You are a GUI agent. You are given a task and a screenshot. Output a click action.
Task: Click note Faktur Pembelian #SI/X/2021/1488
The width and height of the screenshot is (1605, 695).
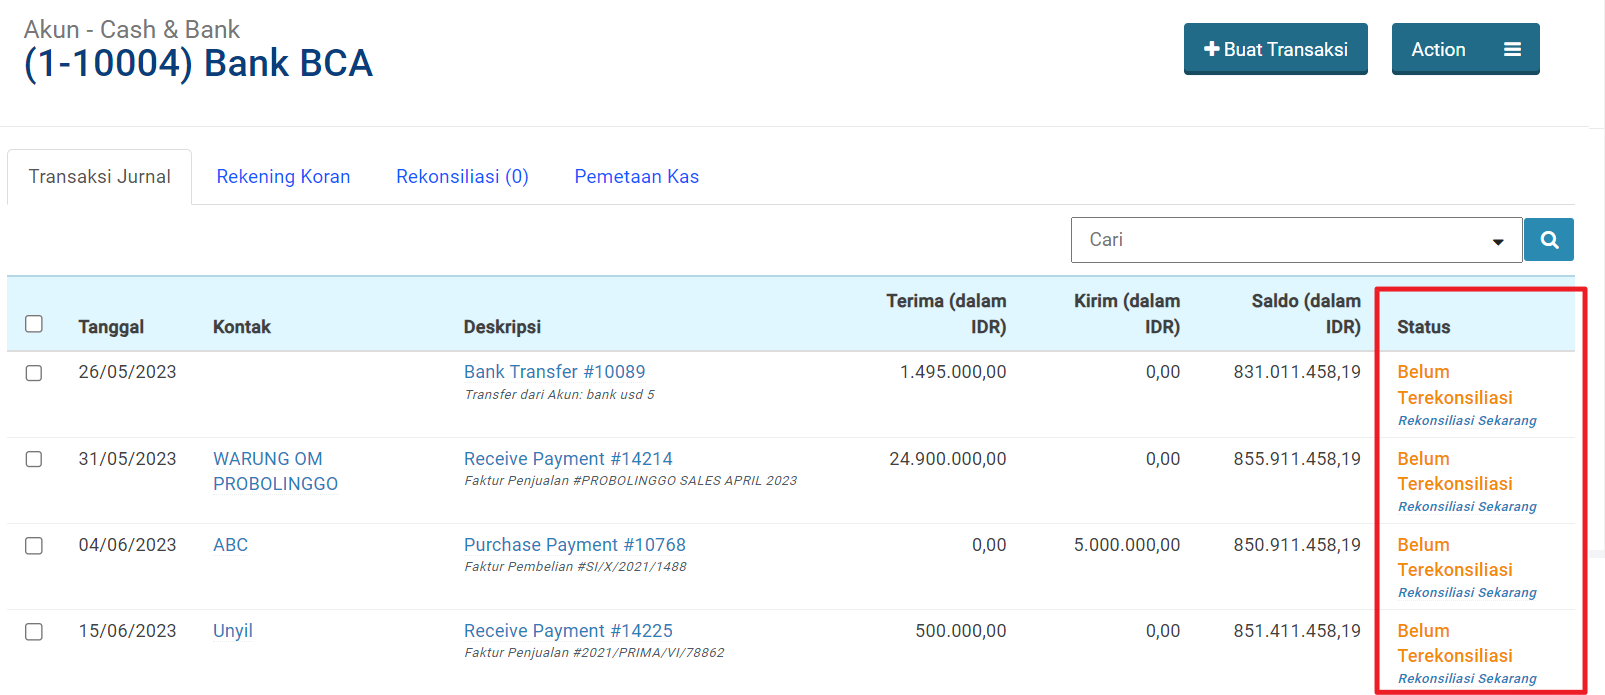point(575,567)
